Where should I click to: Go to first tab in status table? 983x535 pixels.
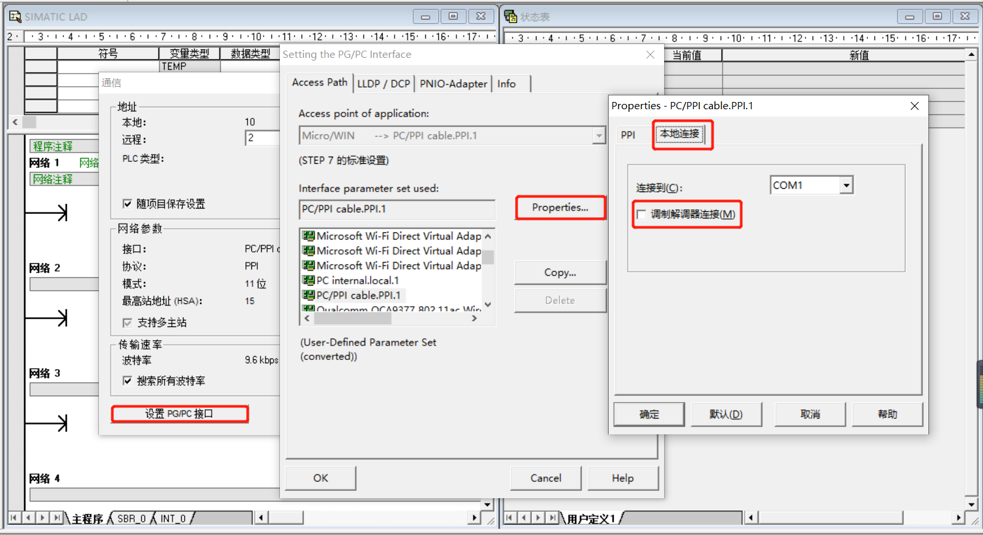[510, 517]
